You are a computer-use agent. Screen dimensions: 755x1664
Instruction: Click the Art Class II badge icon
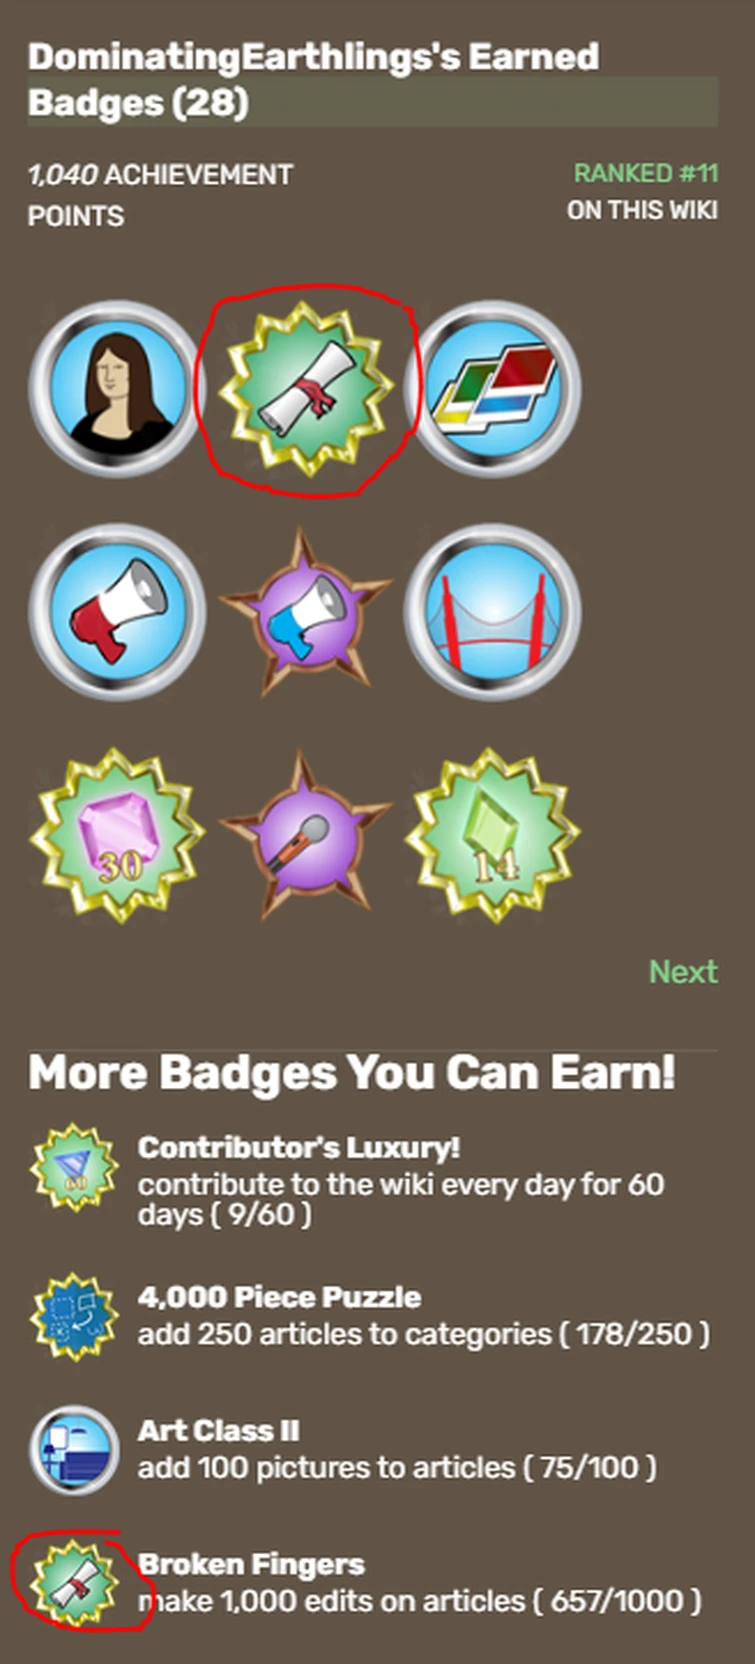[x=75, y=1449]
